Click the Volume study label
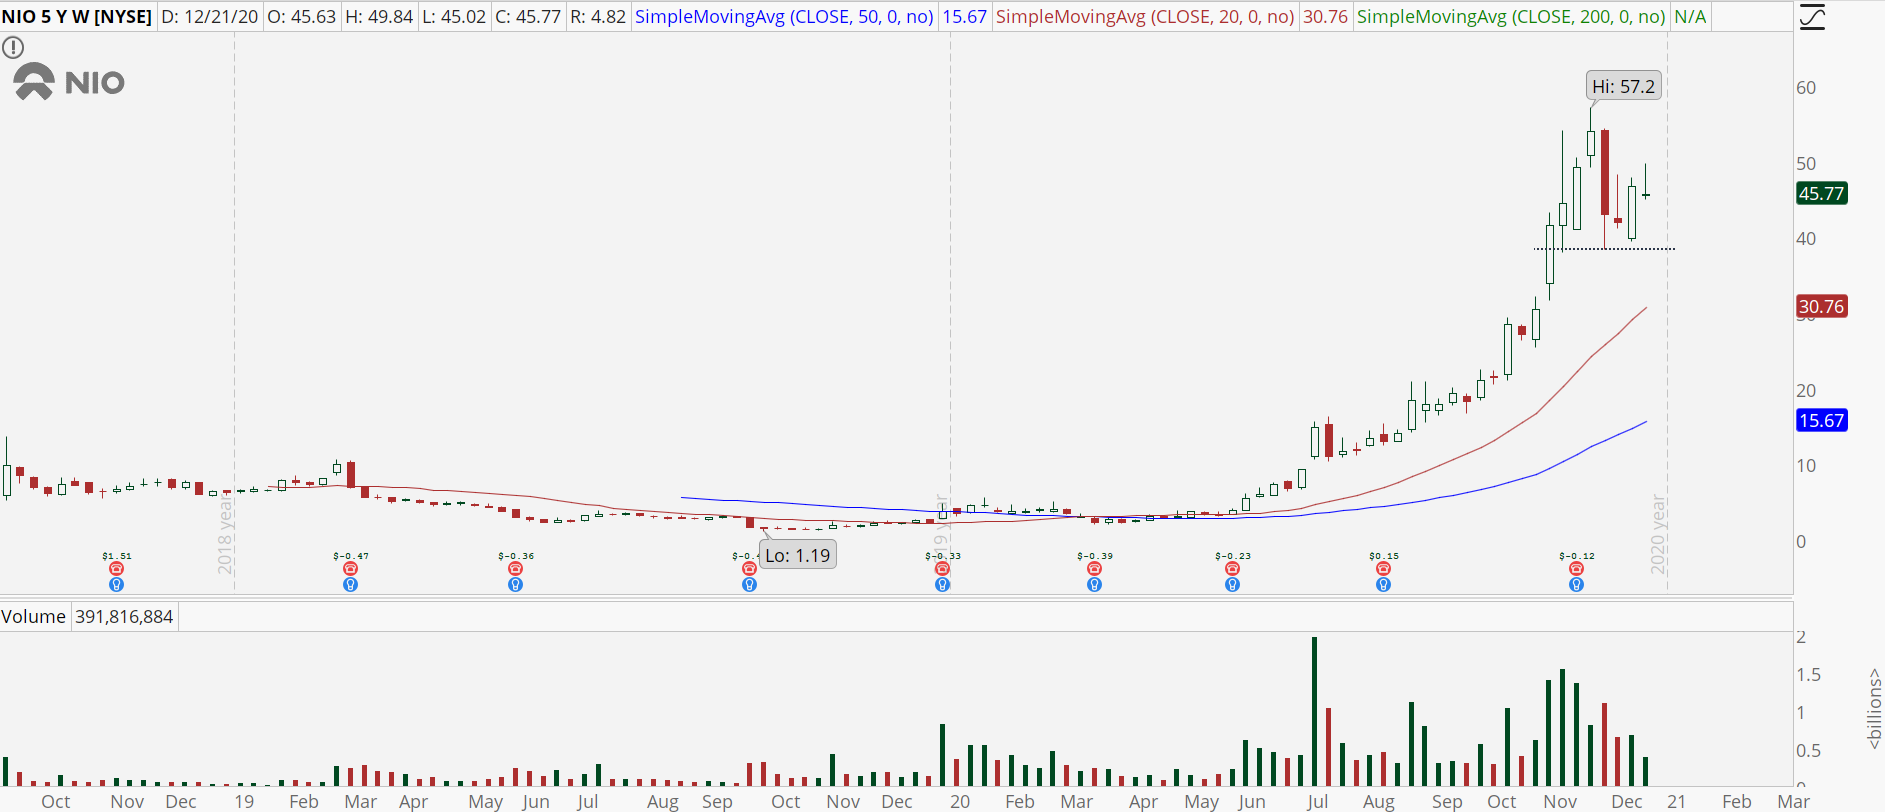Viewport: 1885px width, 812px height. click(x=33, y=616)
